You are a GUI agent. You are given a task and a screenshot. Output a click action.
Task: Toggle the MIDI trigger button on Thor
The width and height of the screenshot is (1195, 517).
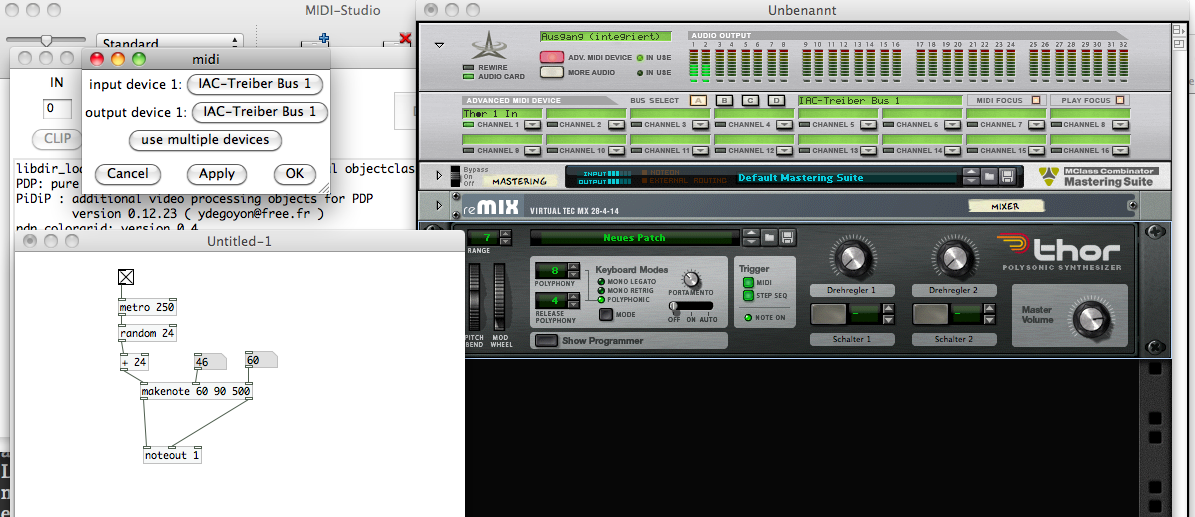(x=748, y=283)
